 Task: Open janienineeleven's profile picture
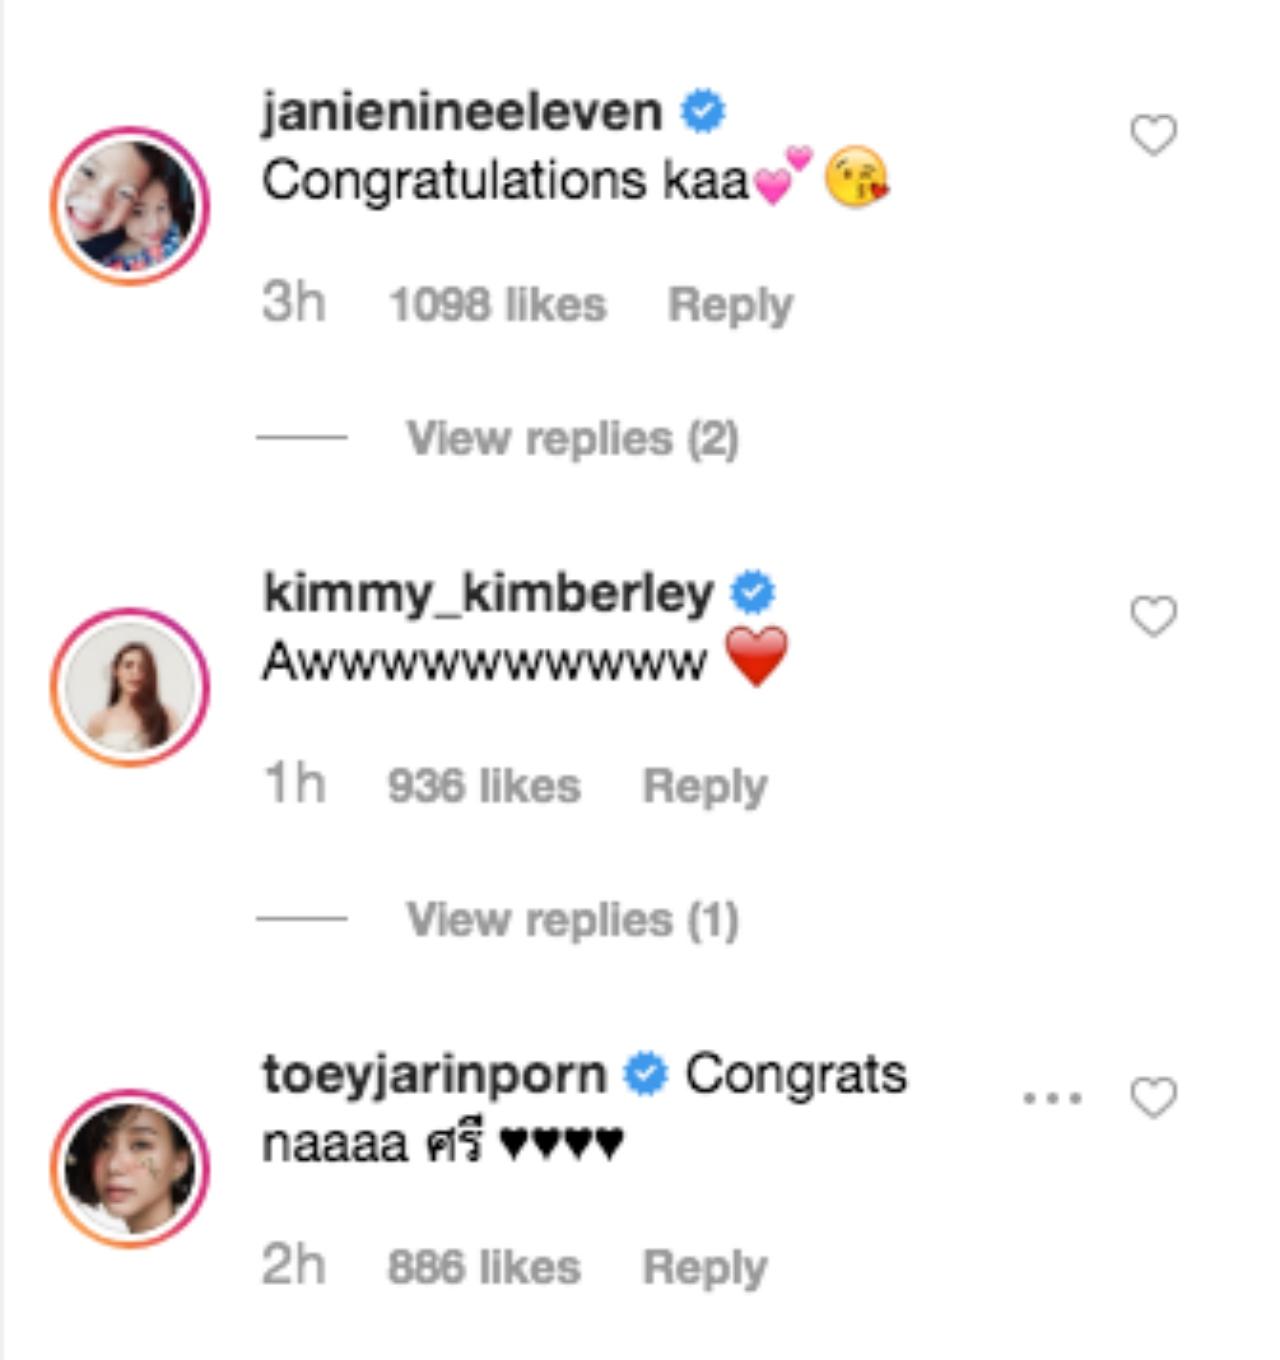click(x=130, y=206)
